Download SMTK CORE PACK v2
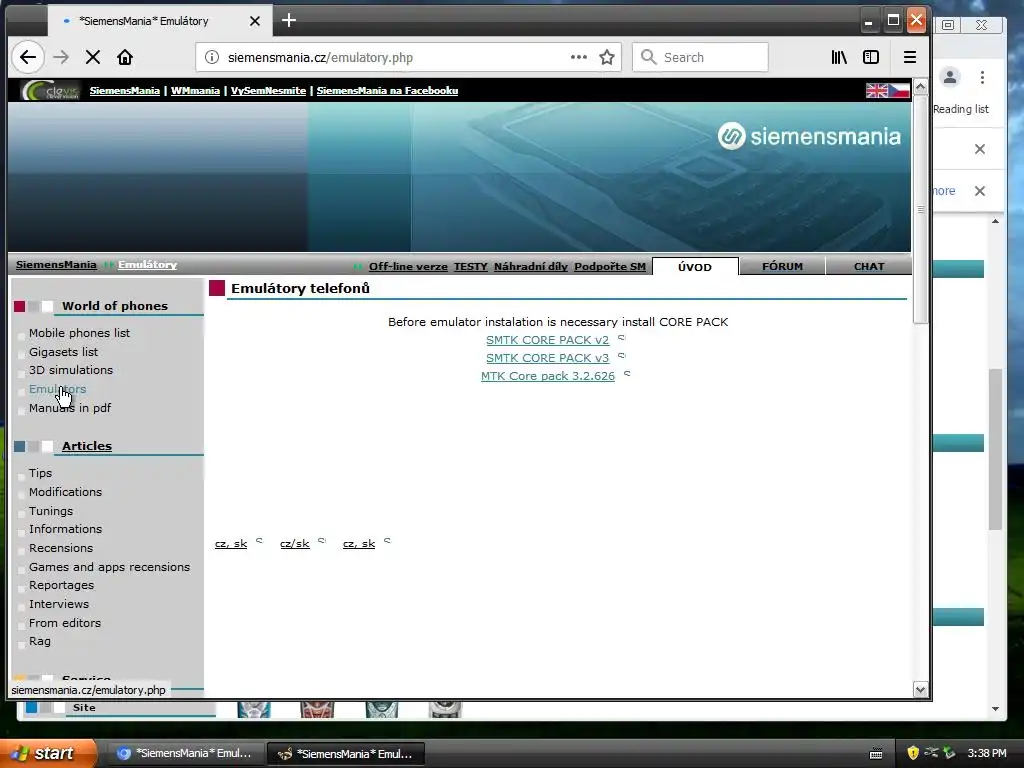 [x=547, y=340]
